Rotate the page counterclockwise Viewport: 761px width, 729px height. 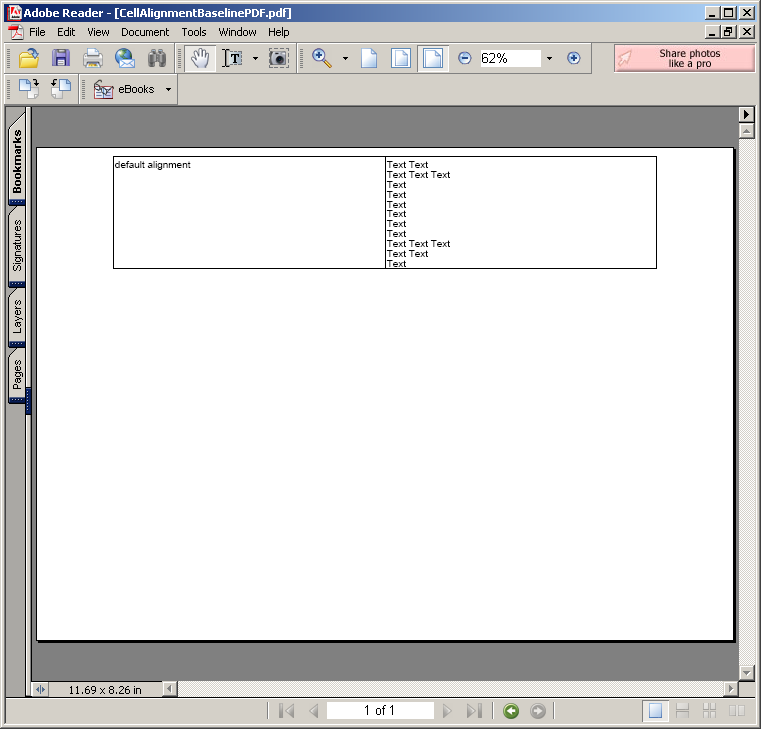click(x=61, y=89)
